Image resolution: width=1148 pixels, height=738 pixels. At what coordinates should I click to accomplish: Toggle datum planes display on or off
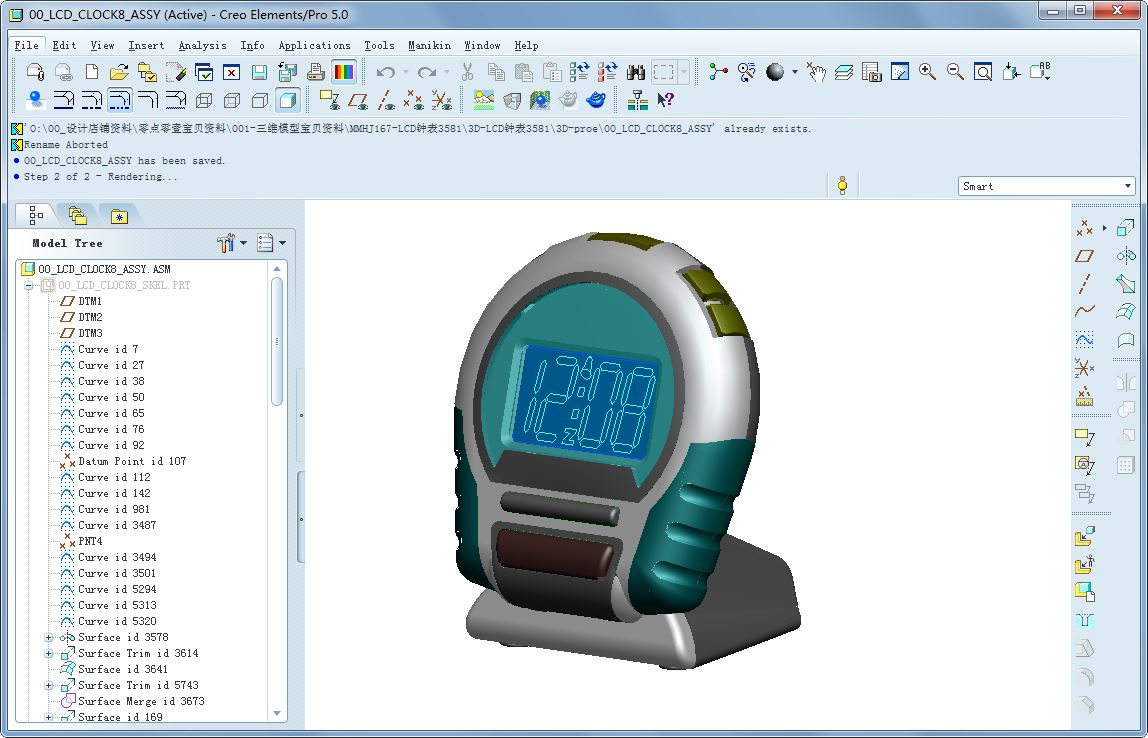[357, 100]
